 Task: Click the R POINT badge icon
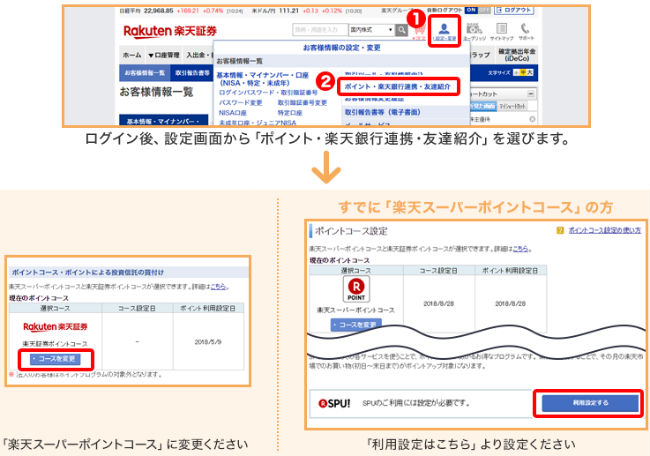tap(356, 289)
